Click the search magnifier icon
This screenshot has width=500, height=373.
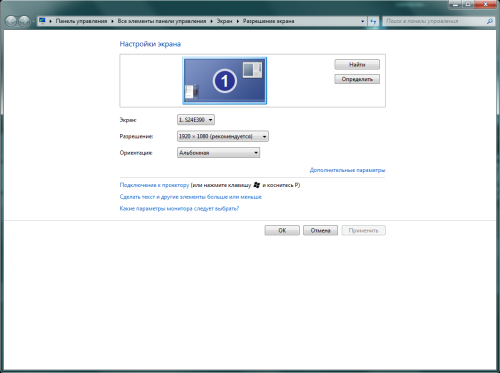[489, 21]
